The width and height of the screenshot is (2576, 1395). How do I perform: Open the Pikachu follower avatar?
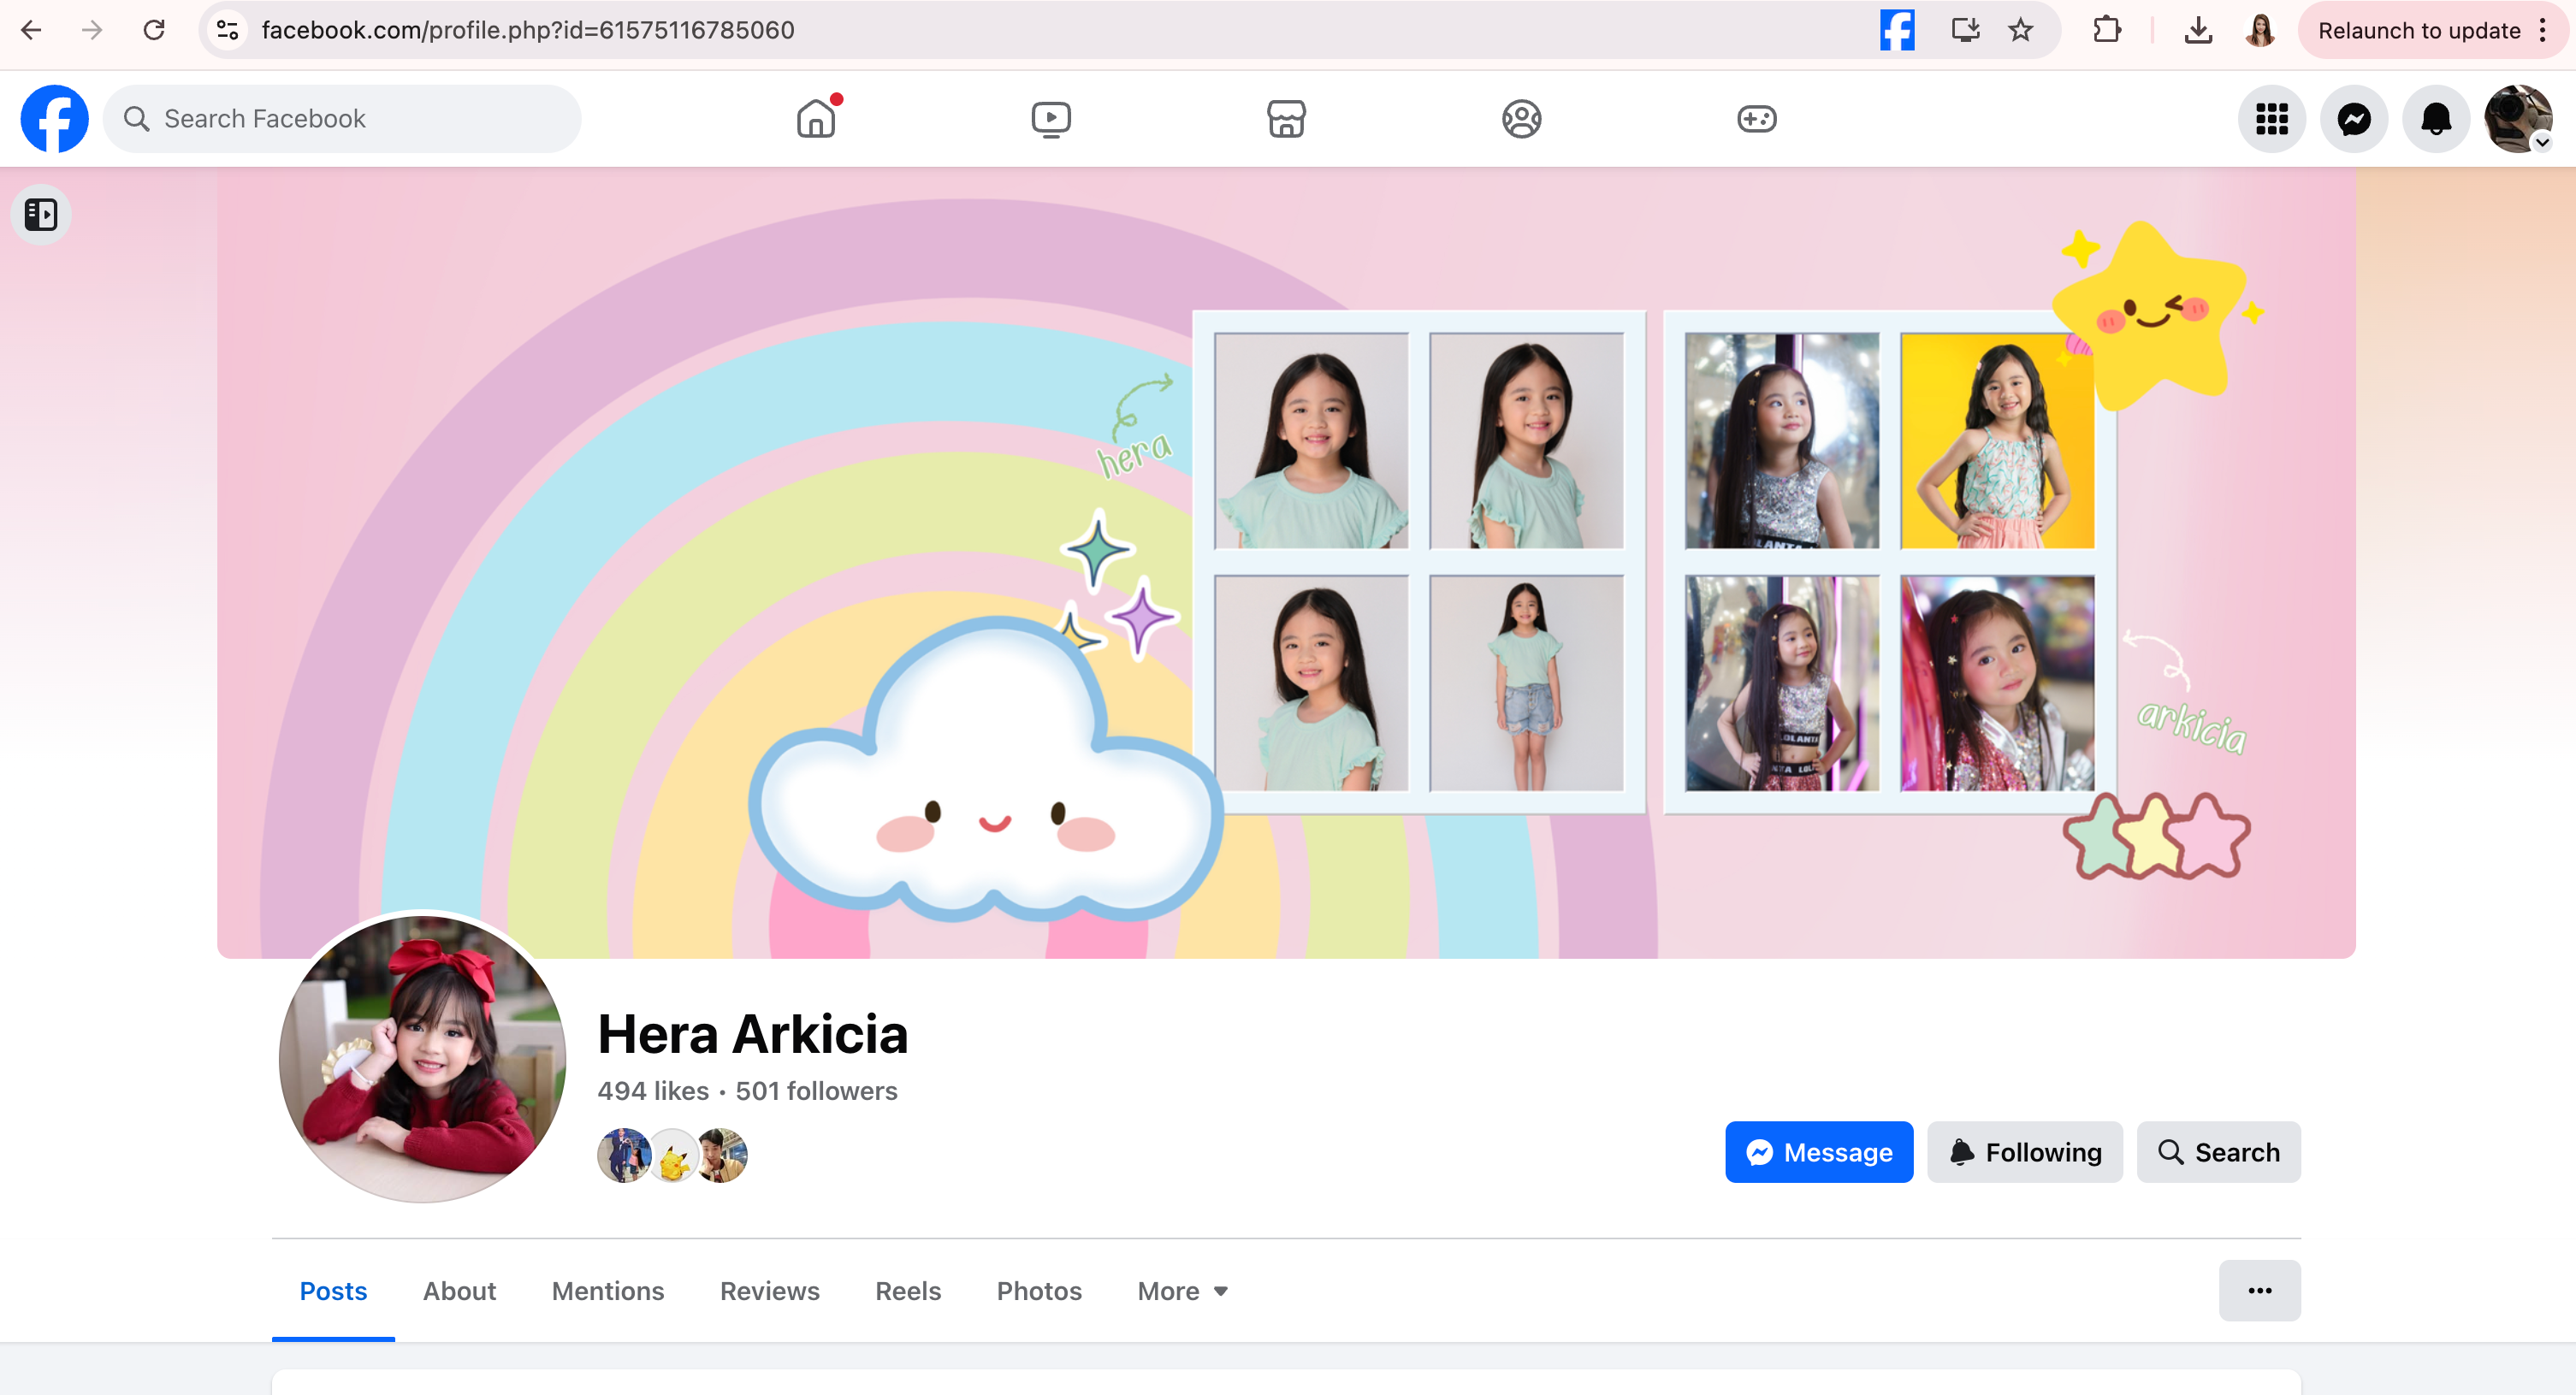673,1155
